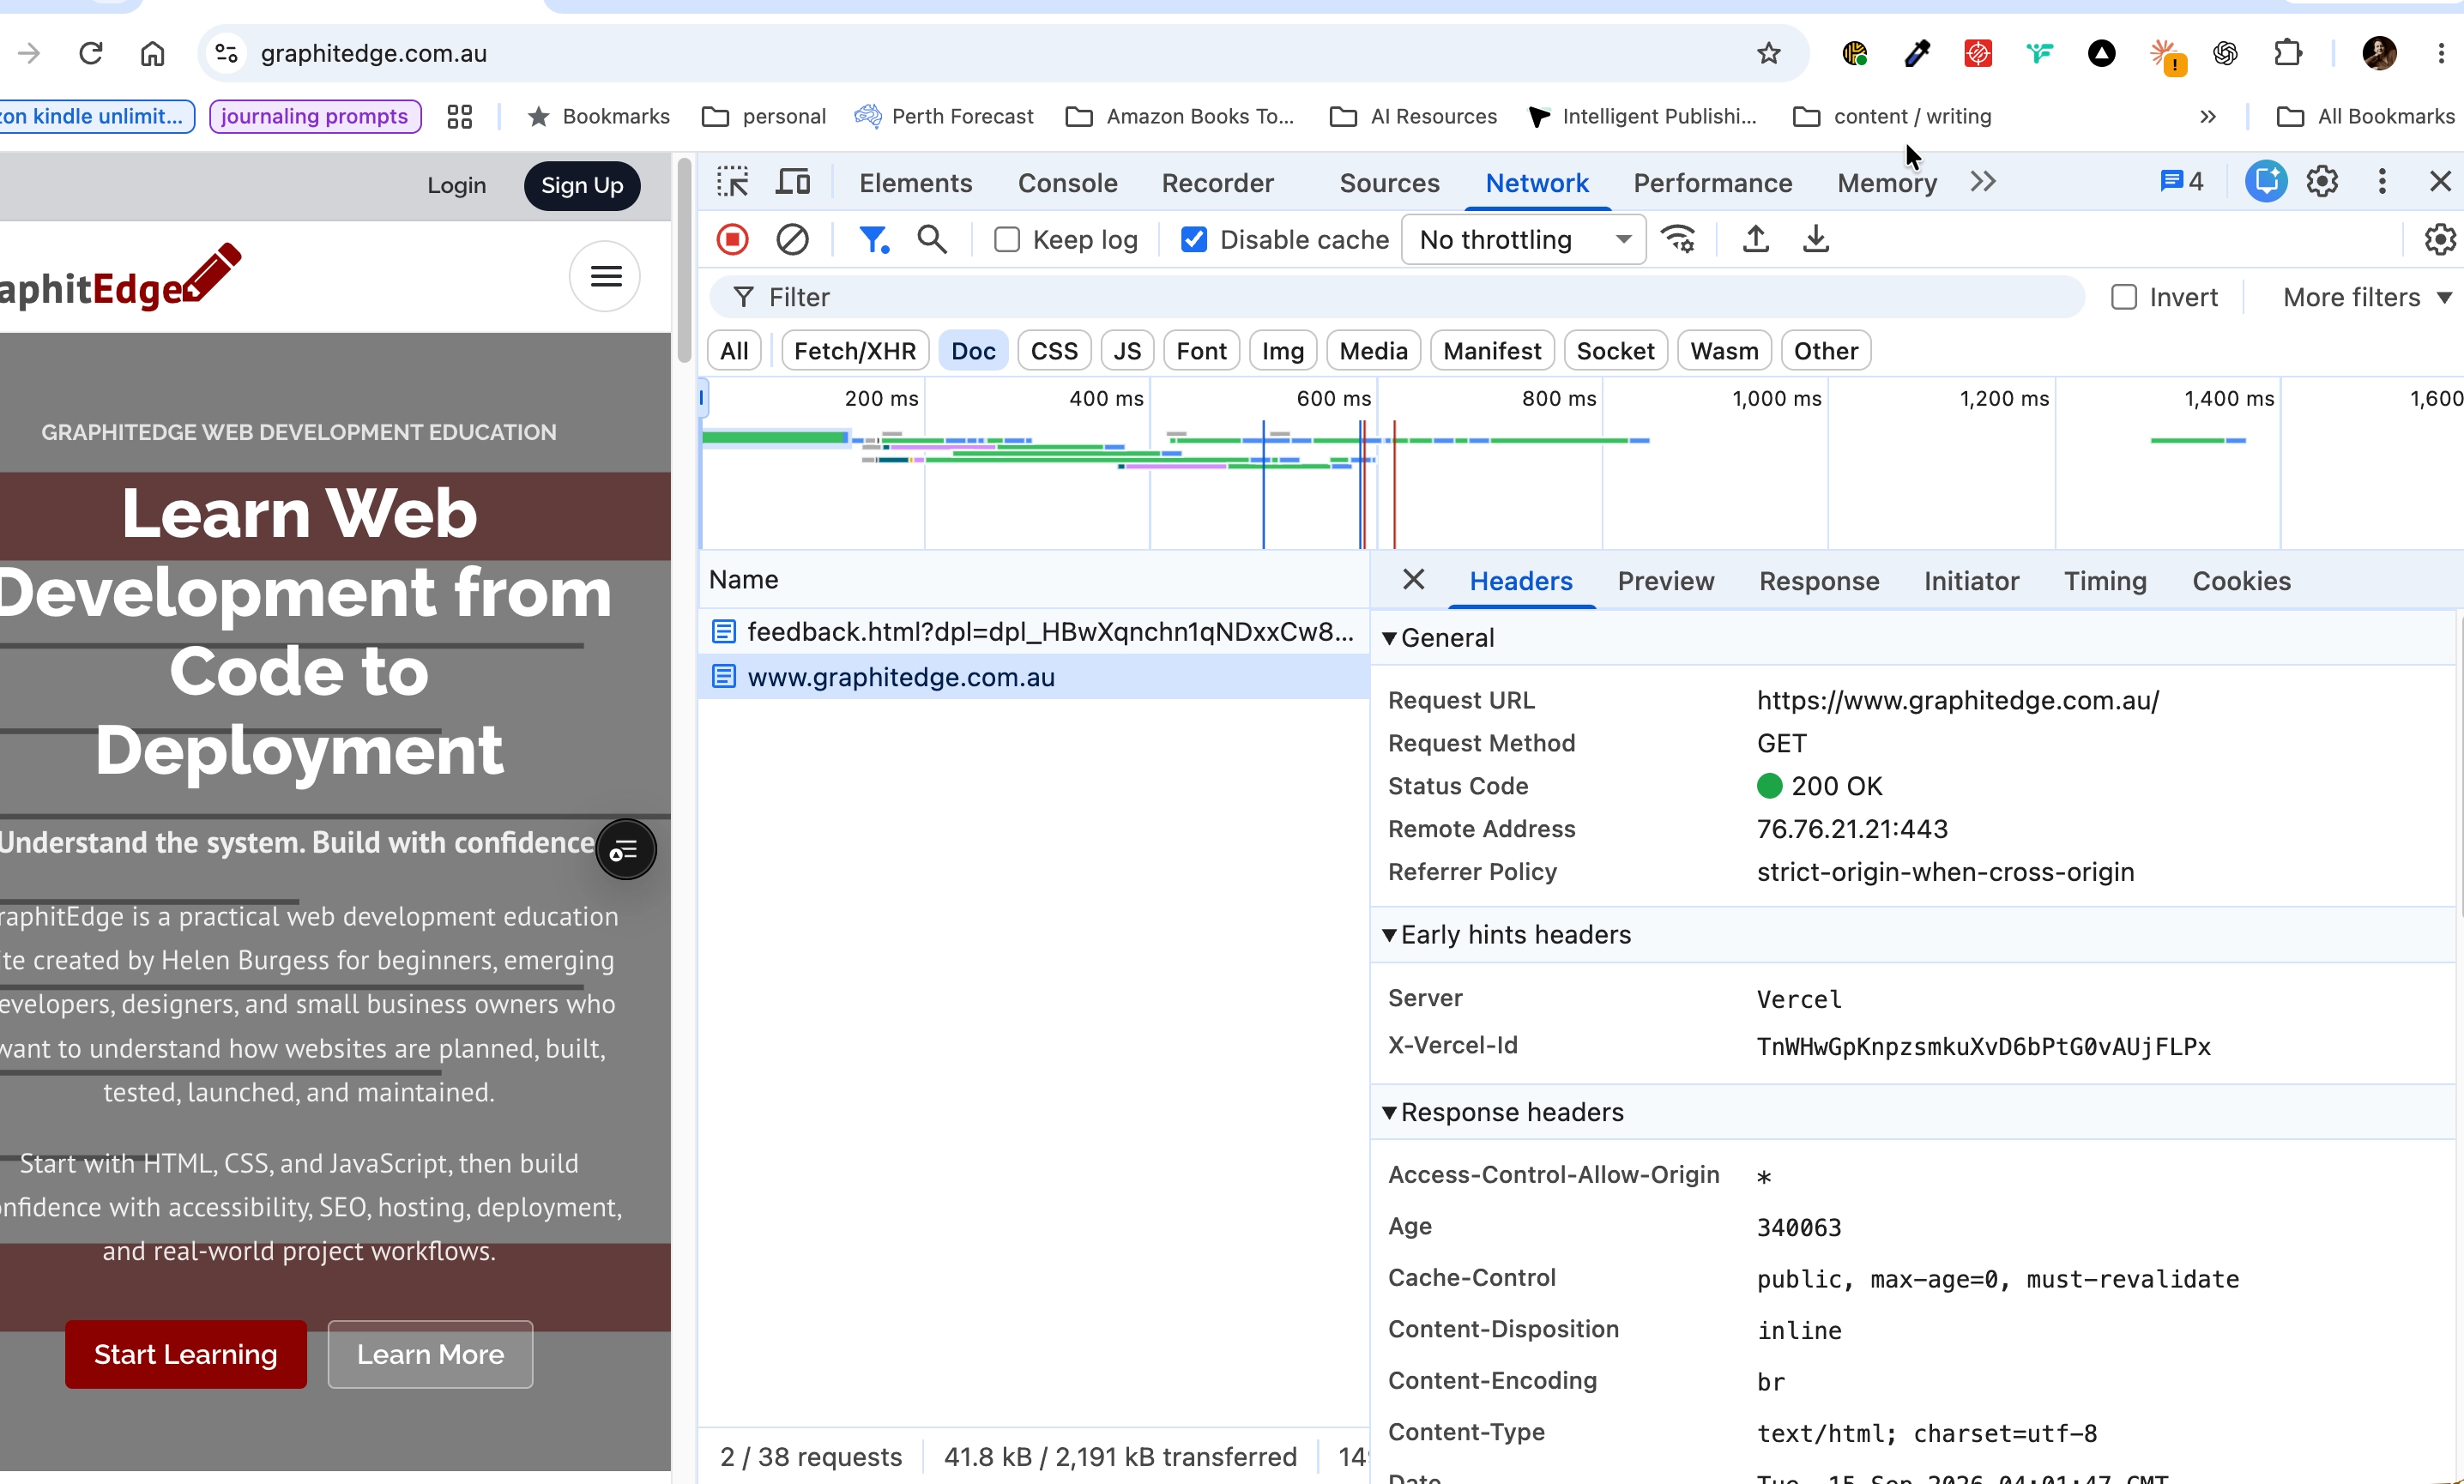Toggle the JS type filter
This screenshot has height=1484, width=2464.
1127,351
